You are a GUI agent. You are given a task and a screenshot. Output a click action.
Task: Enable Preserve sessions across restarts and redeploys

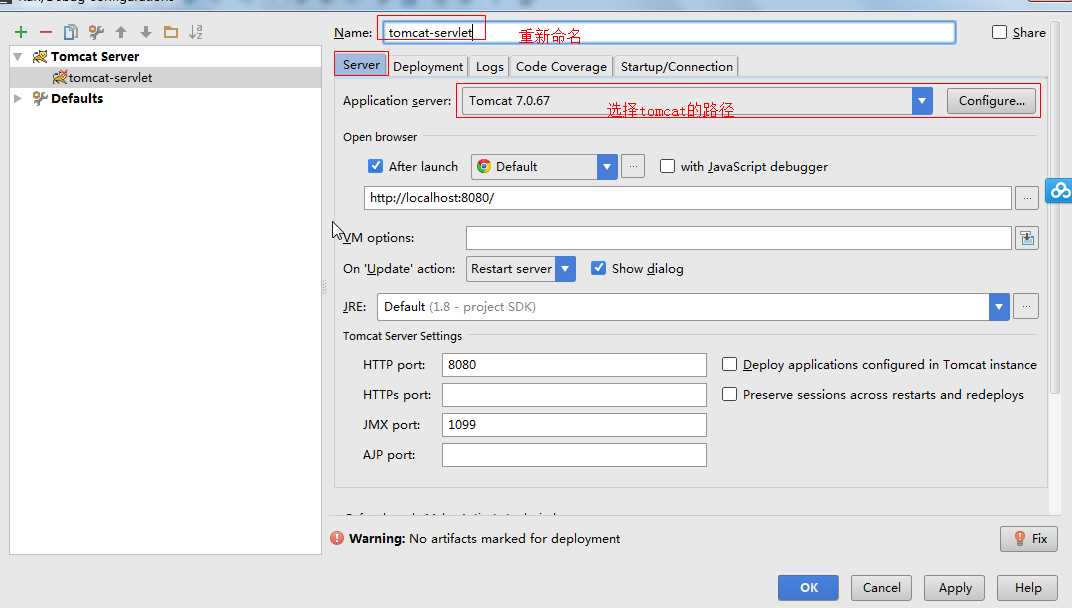(729, 394)
